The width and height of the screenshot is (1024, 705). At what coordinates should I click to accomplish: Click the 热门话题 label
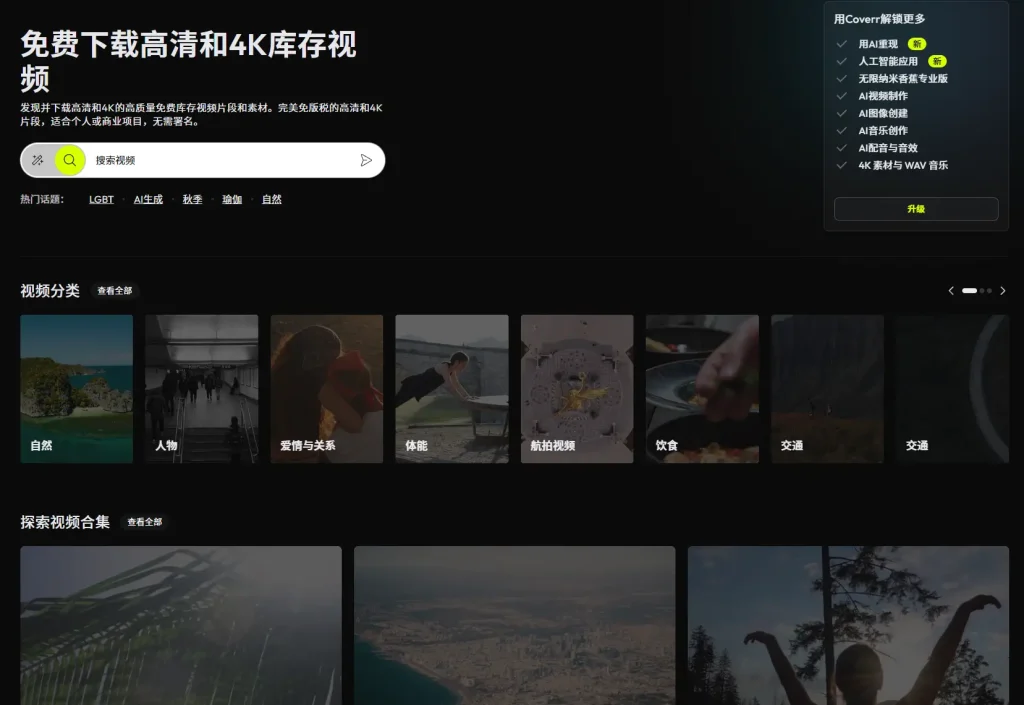[x=42, y=199]
